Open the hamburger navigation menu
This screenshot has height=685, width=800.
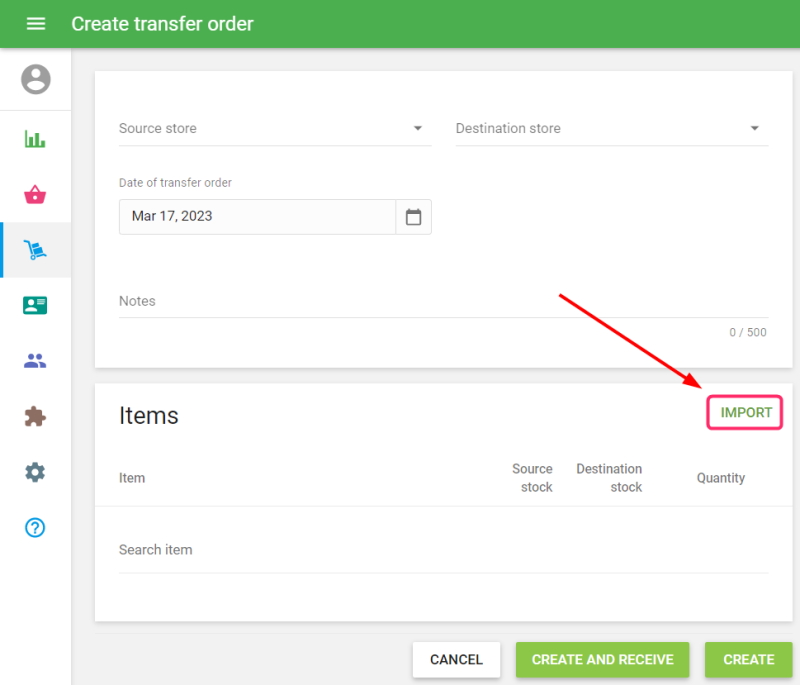[36, 23]
